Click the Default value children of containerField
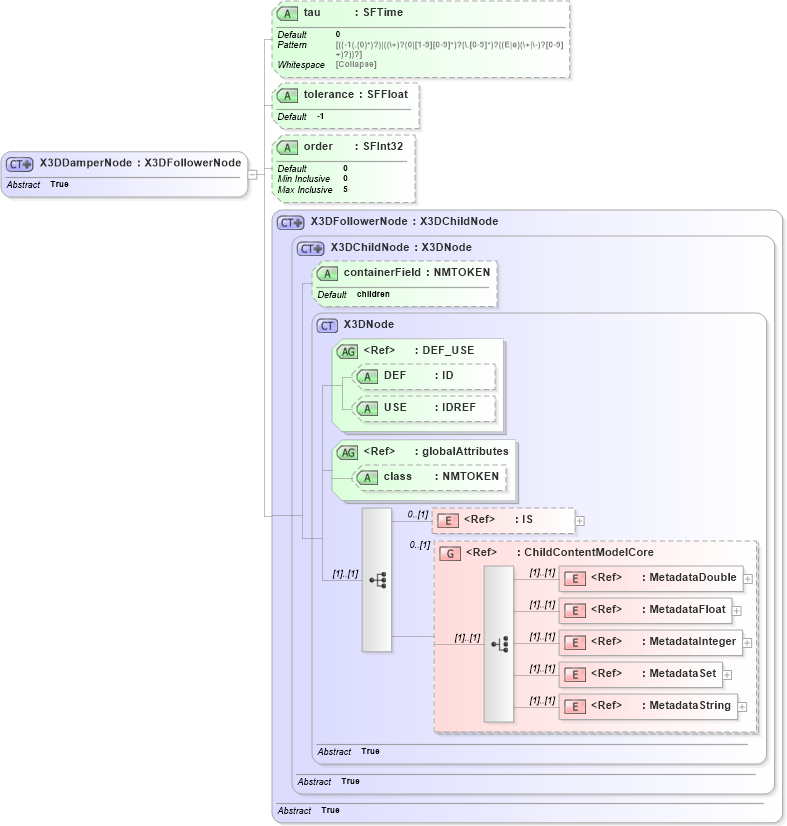This screenshot has height=826, width=787. [373, 294]
